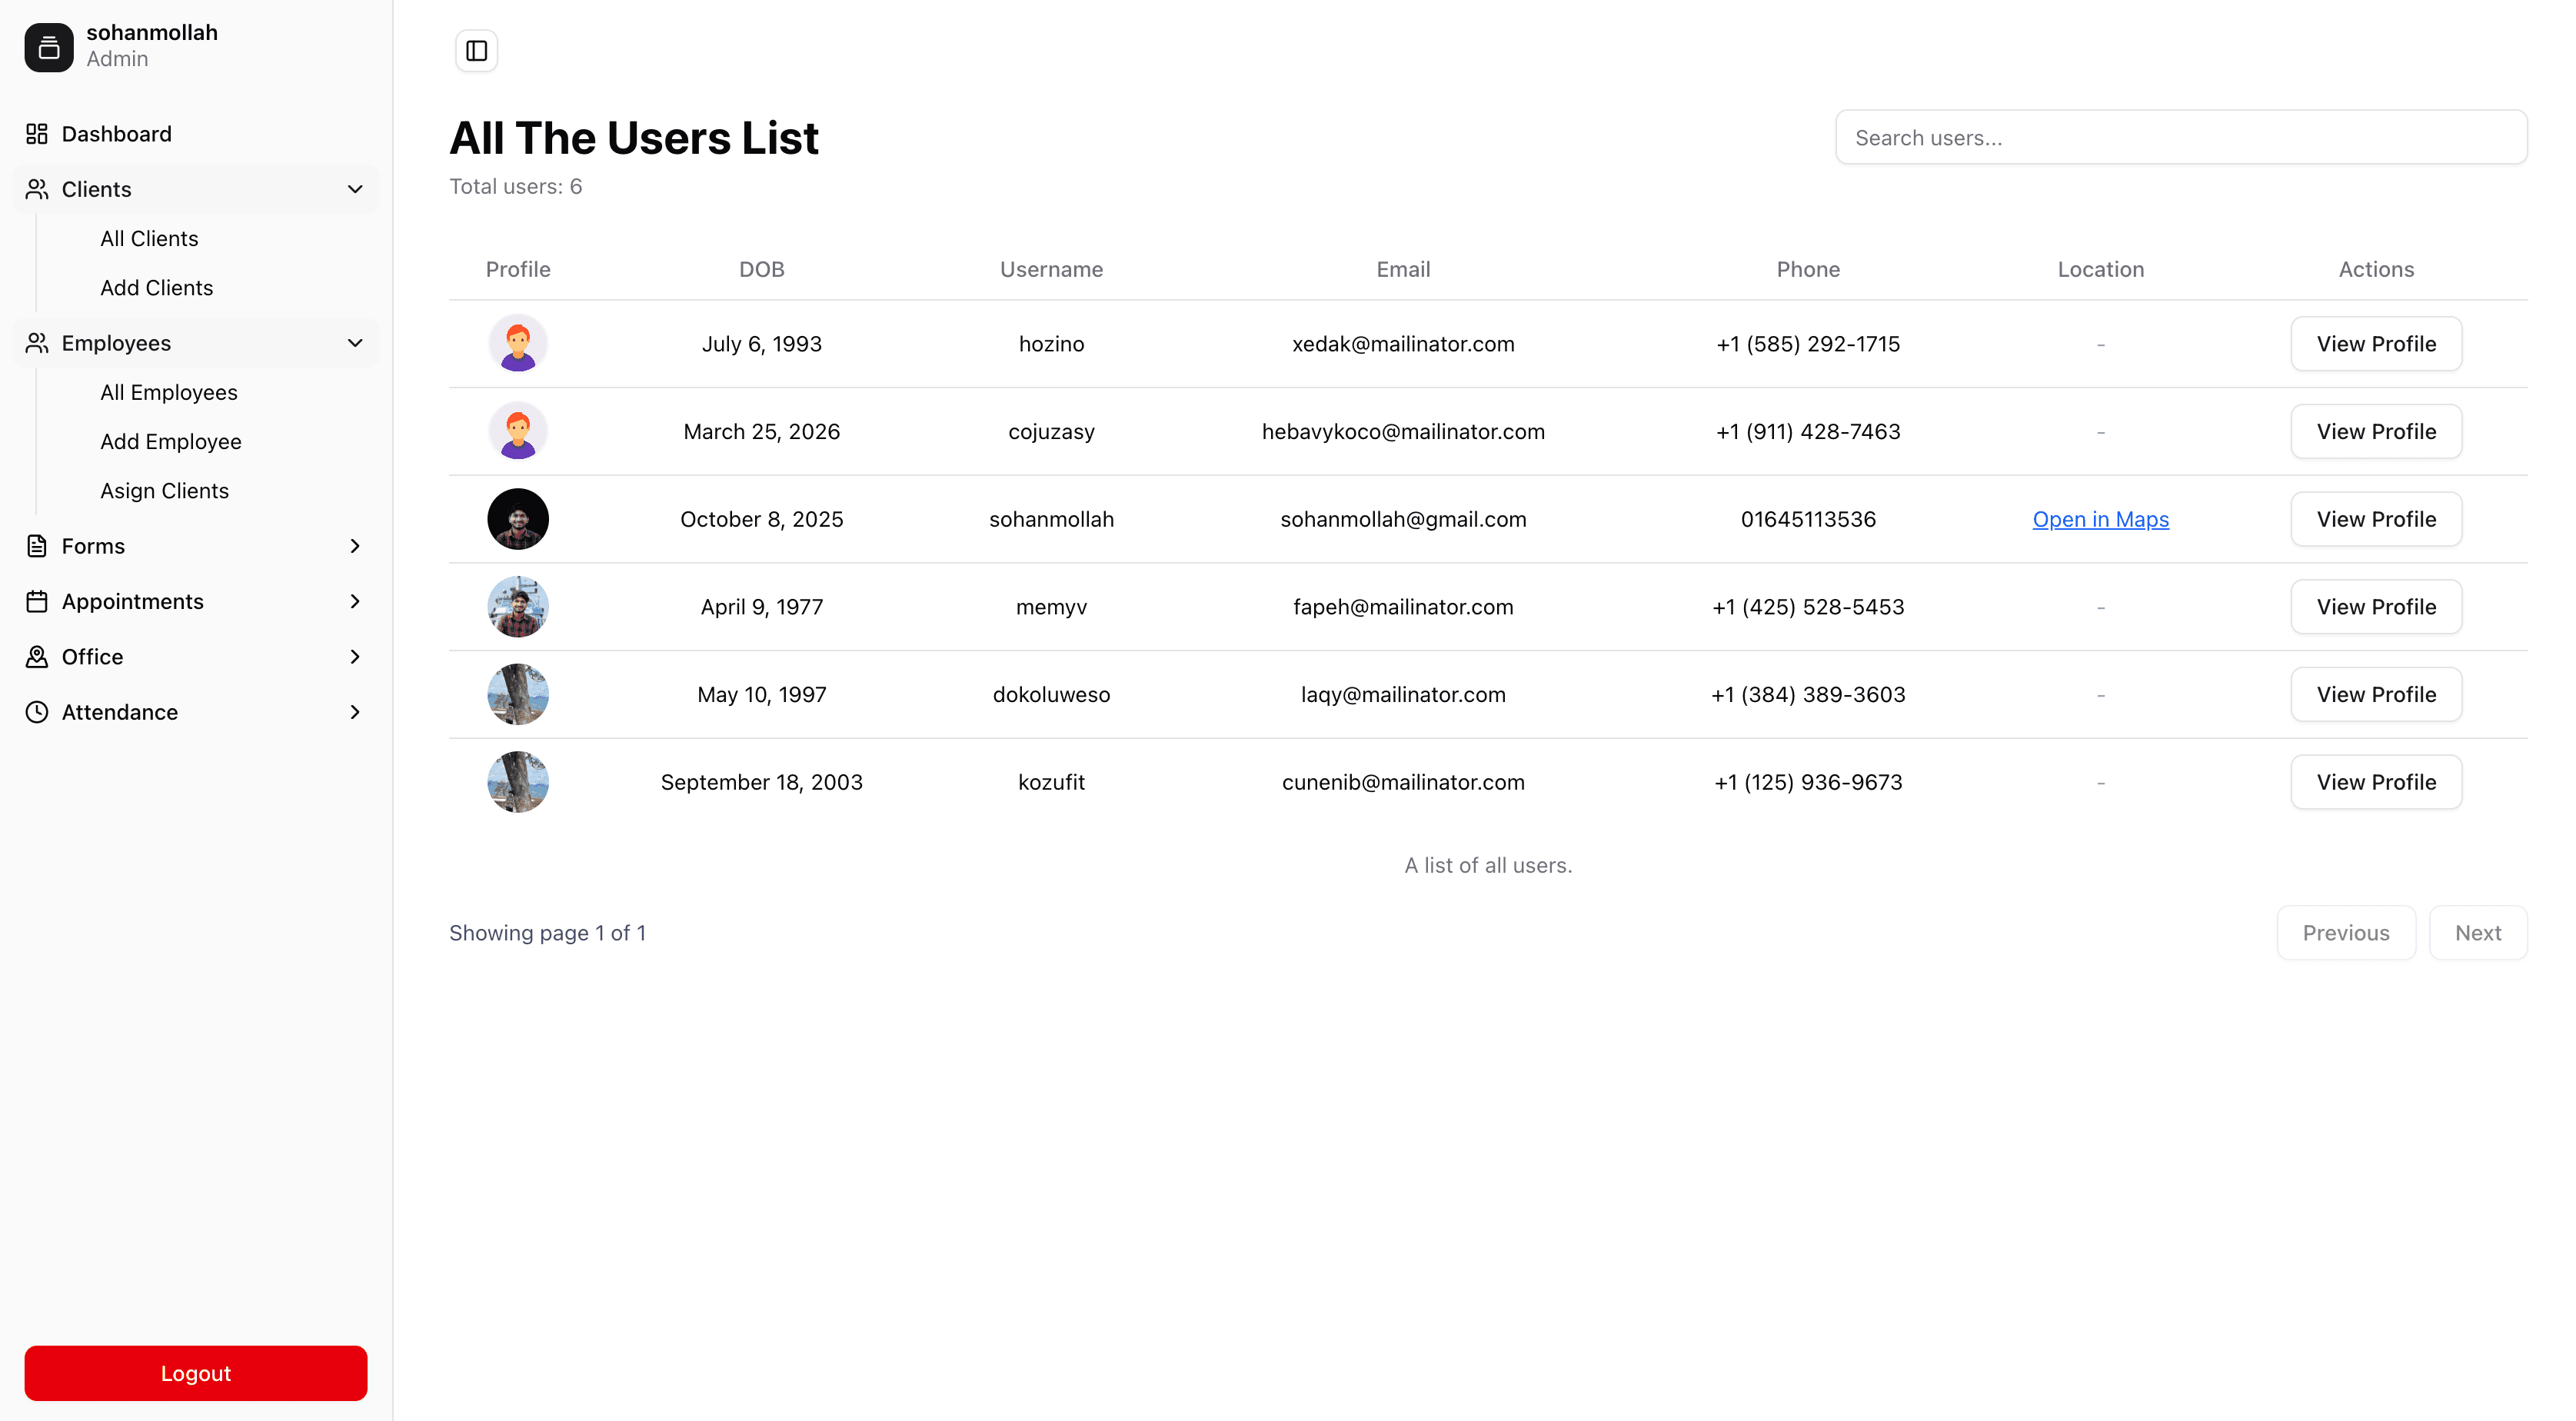Open the All Employees menu item
The image size is (2576, 1421).
[x=168, y=392]
